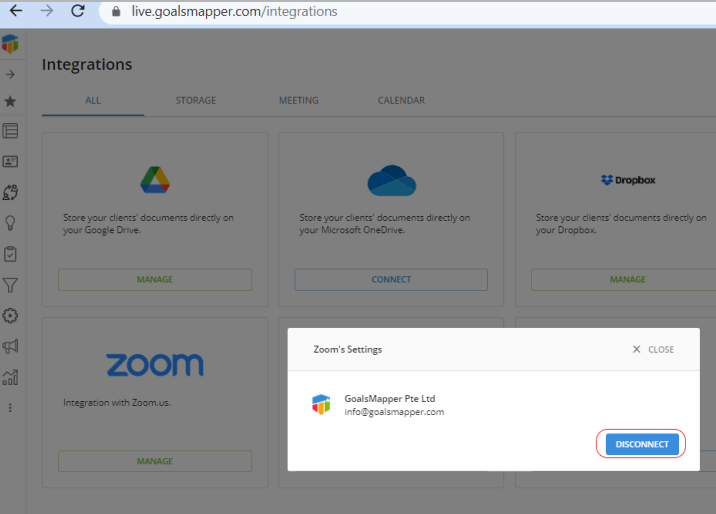Manage the Zoom integration

(155, 461)
